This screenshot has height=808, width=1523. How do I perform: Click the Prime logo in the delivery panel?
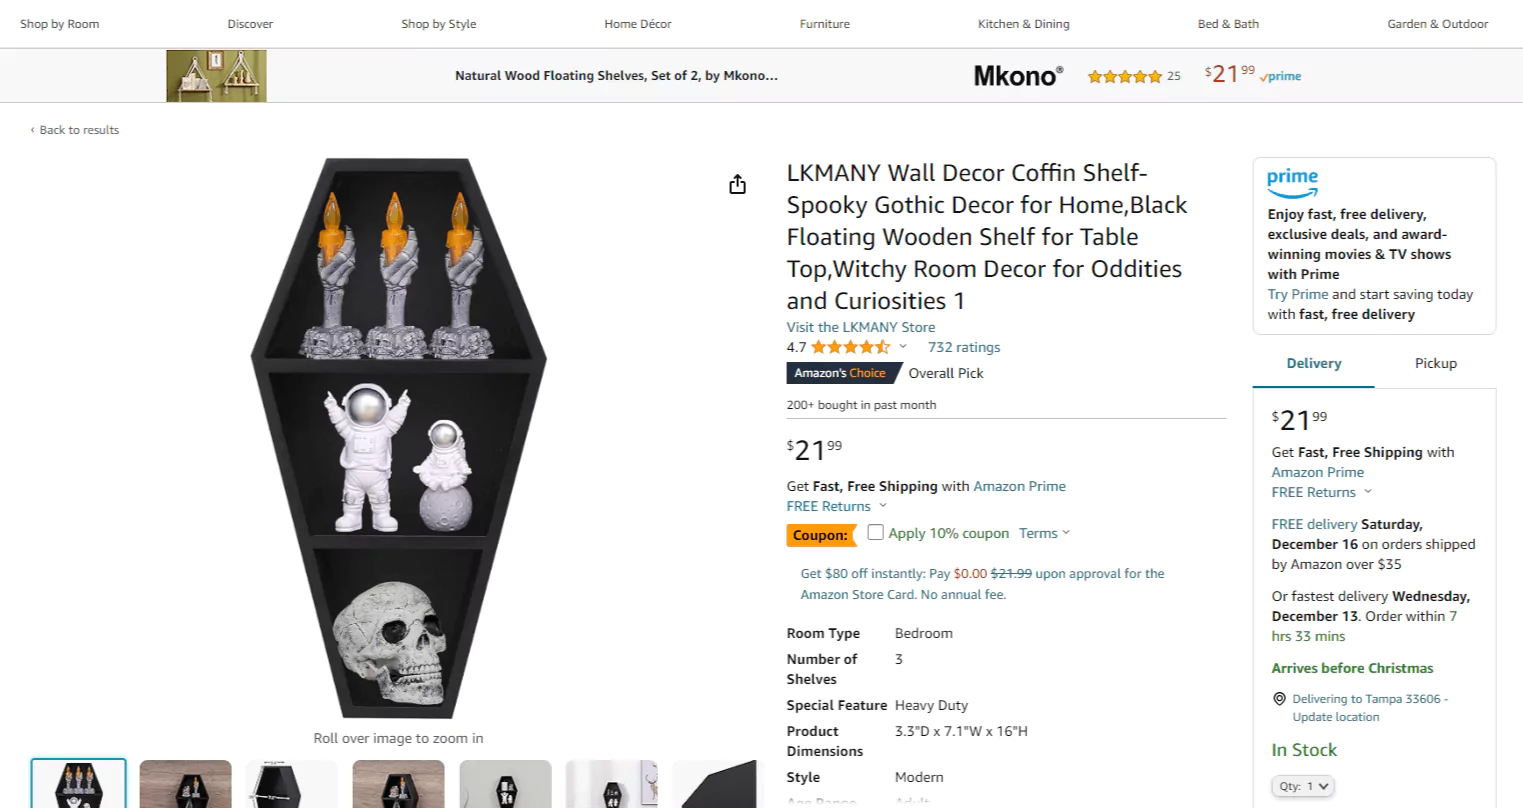[1292, 181]
